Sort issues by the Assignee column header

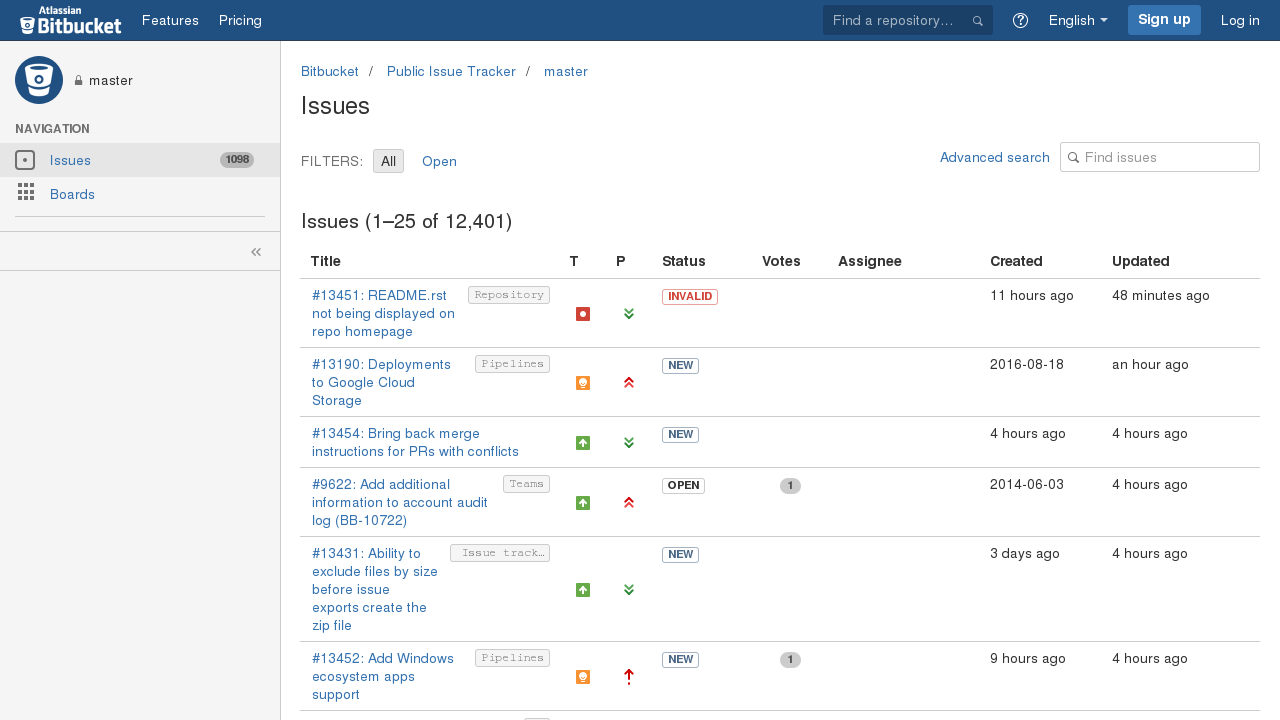(x=870, y=261)
